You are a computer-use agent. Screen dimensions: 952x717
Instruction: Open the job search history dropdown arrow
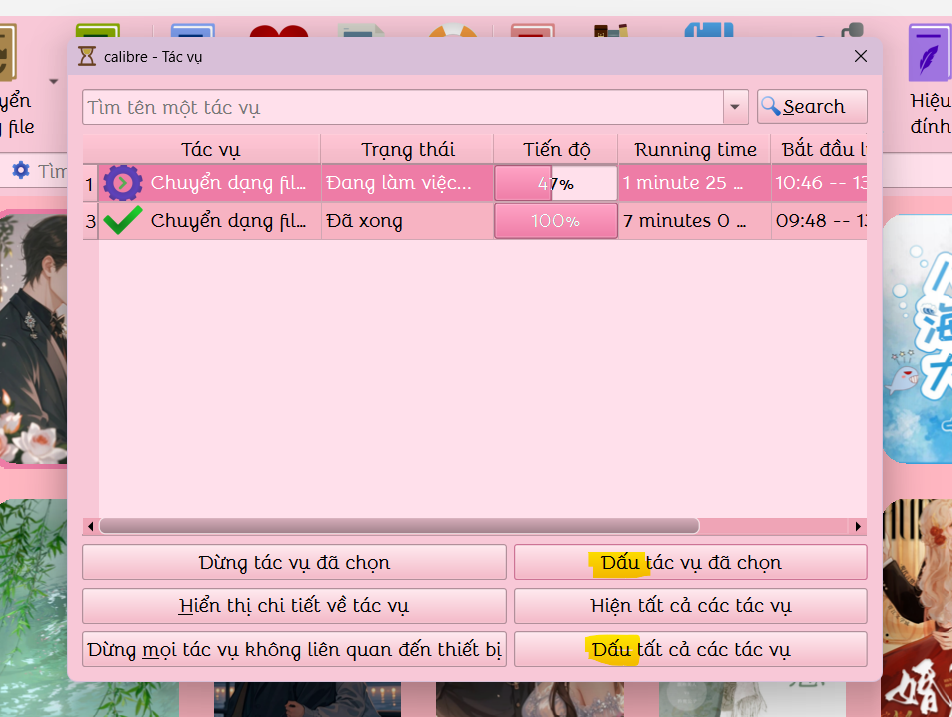point(735,107)
